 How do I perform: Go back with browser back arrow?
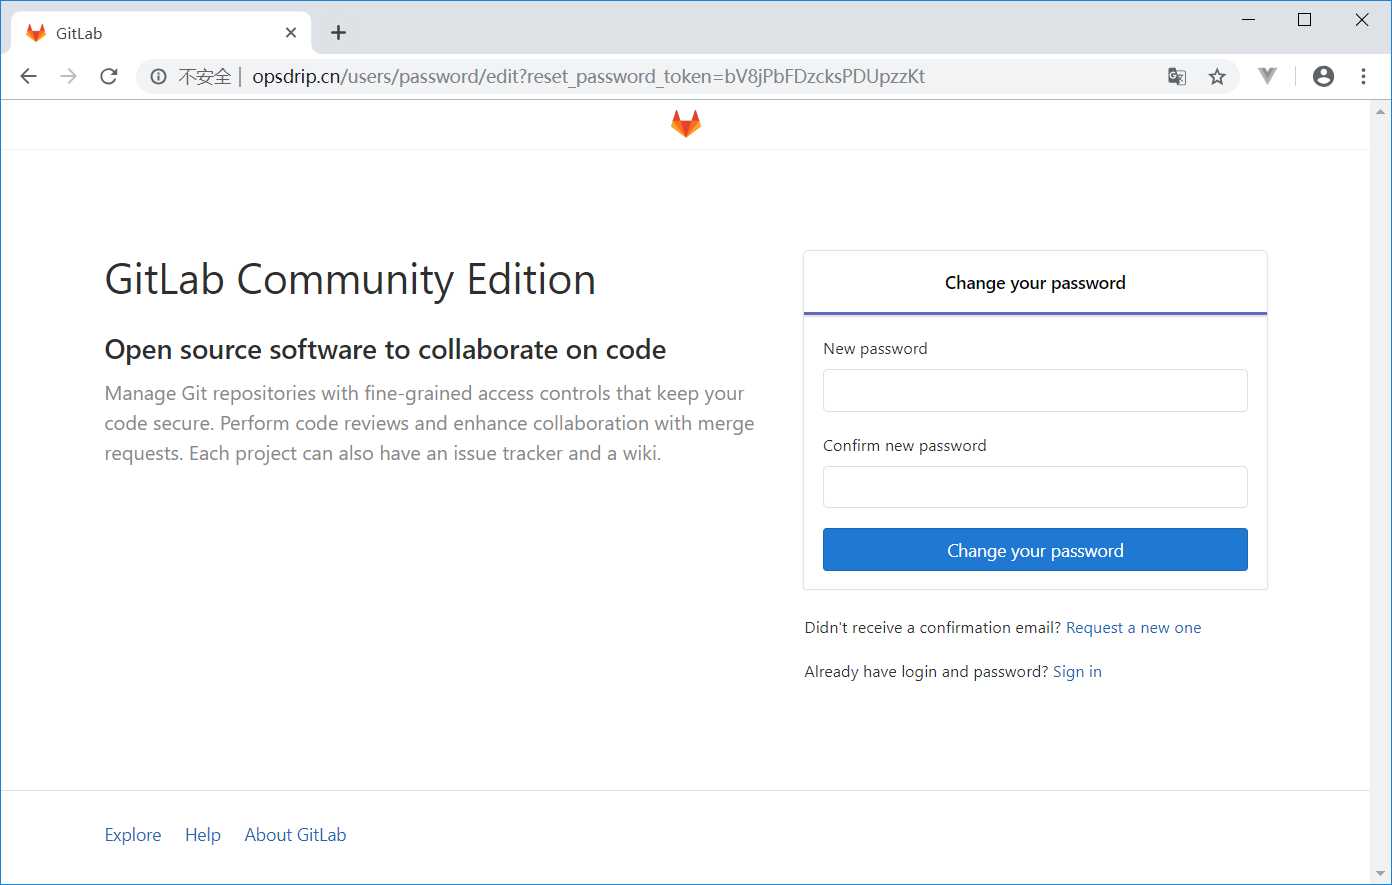(x=28, y=76)
